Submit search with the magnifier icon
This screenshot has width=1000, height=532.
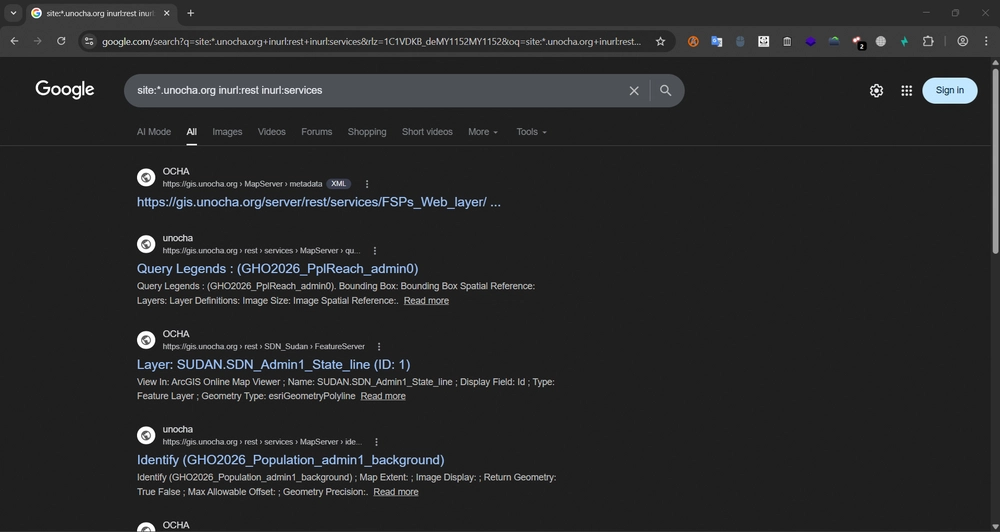[665, 91]
